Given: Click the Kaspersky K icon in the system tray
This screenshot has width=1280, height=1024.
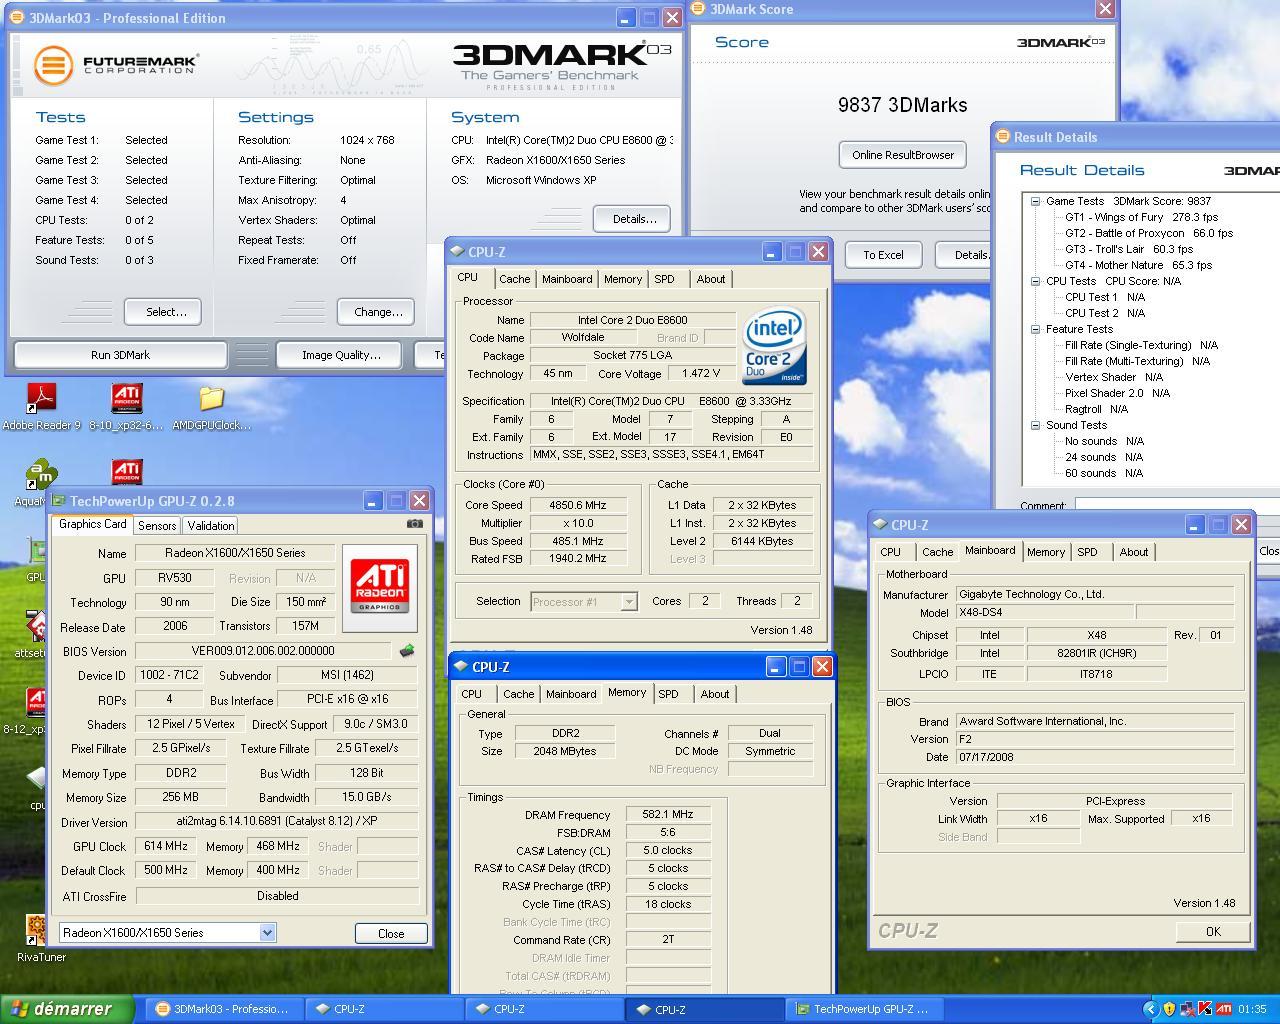Looking at the screenshot, I should tap(1206, 1009).
